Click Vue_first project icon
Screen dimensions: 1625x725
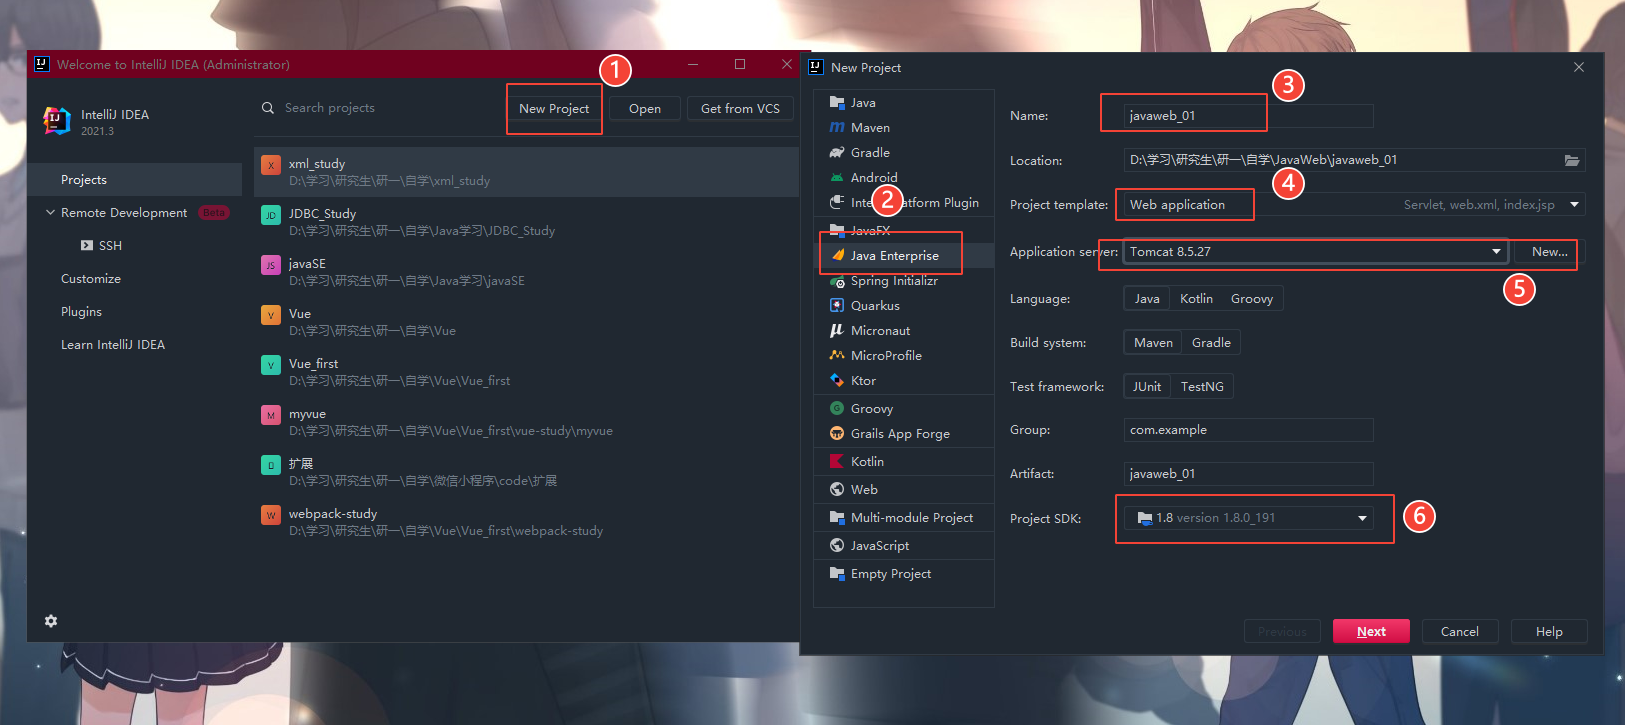[271, 365]
